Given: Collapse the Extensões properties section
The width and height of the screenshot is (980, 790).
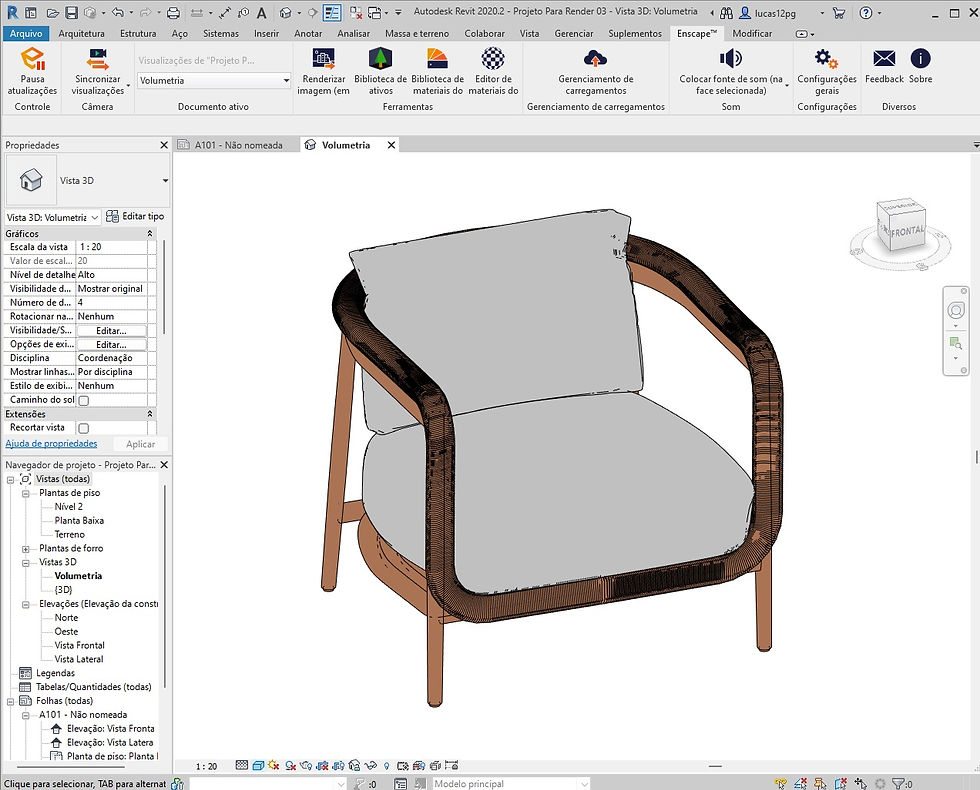Looking at the screenshot, I should tap(150, 414).
